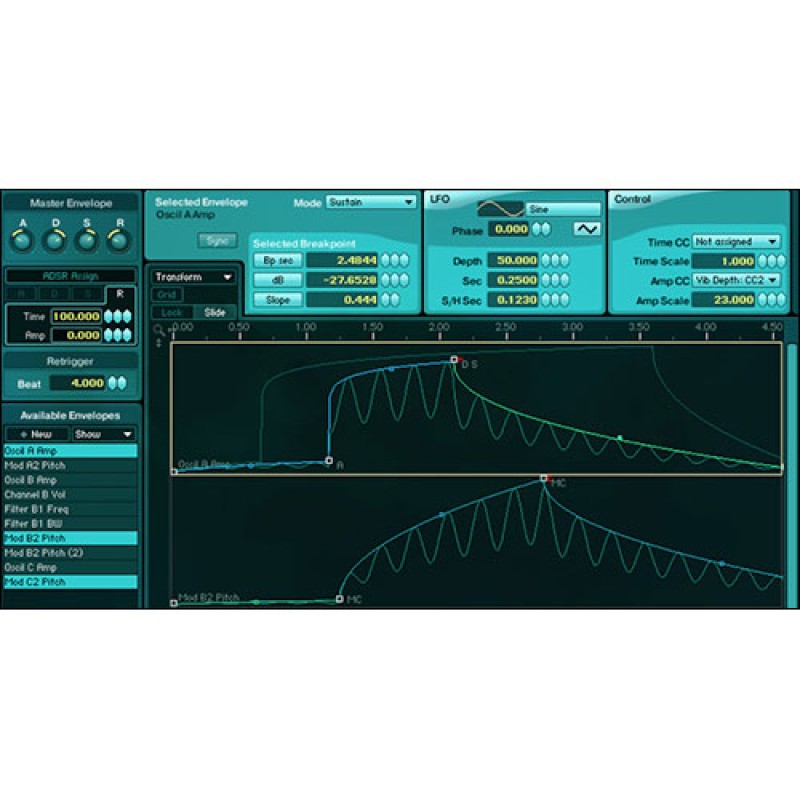Toggle the Sync button
Image resolution: width=800 pixels, height=800 pixels.
pyautogui.click(x=216, y=240)
